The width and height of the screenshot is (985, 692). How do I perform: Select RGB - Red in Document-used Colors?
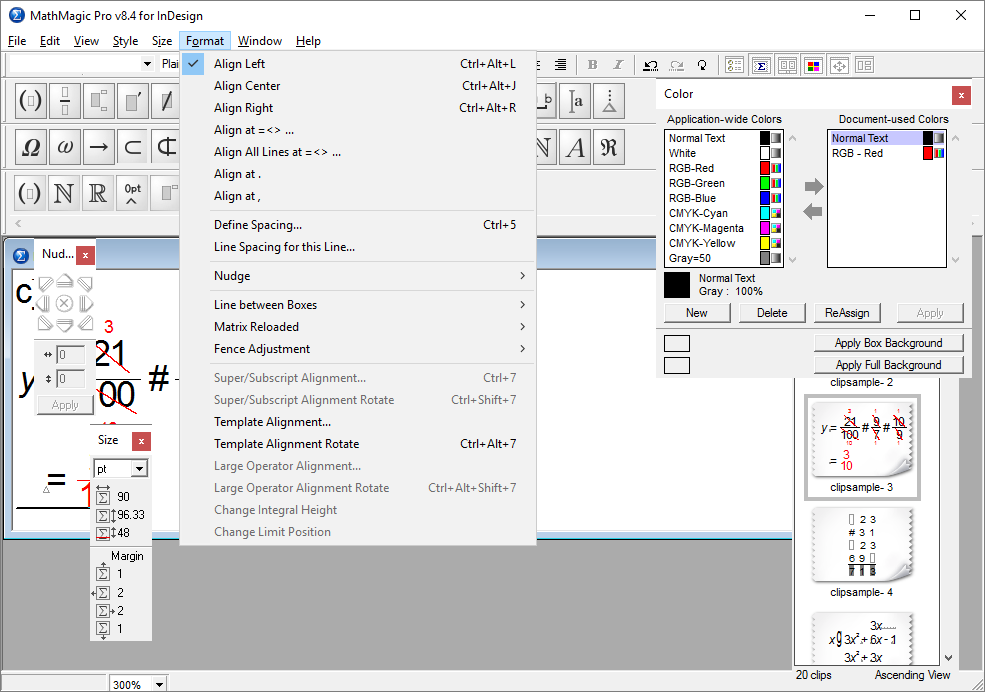[886, 153]
